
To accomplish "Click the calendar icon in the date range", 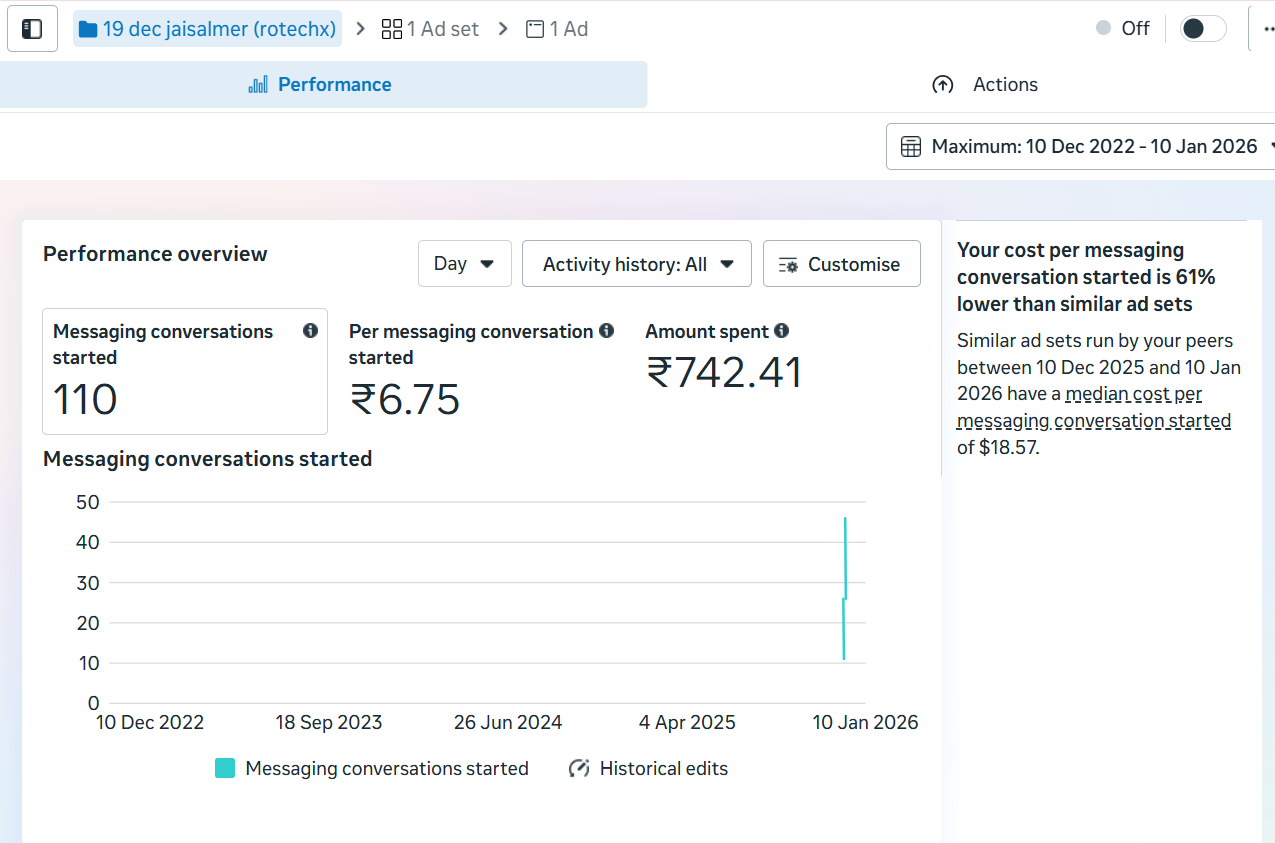I will pyautogui.click(x=911, y=147).
